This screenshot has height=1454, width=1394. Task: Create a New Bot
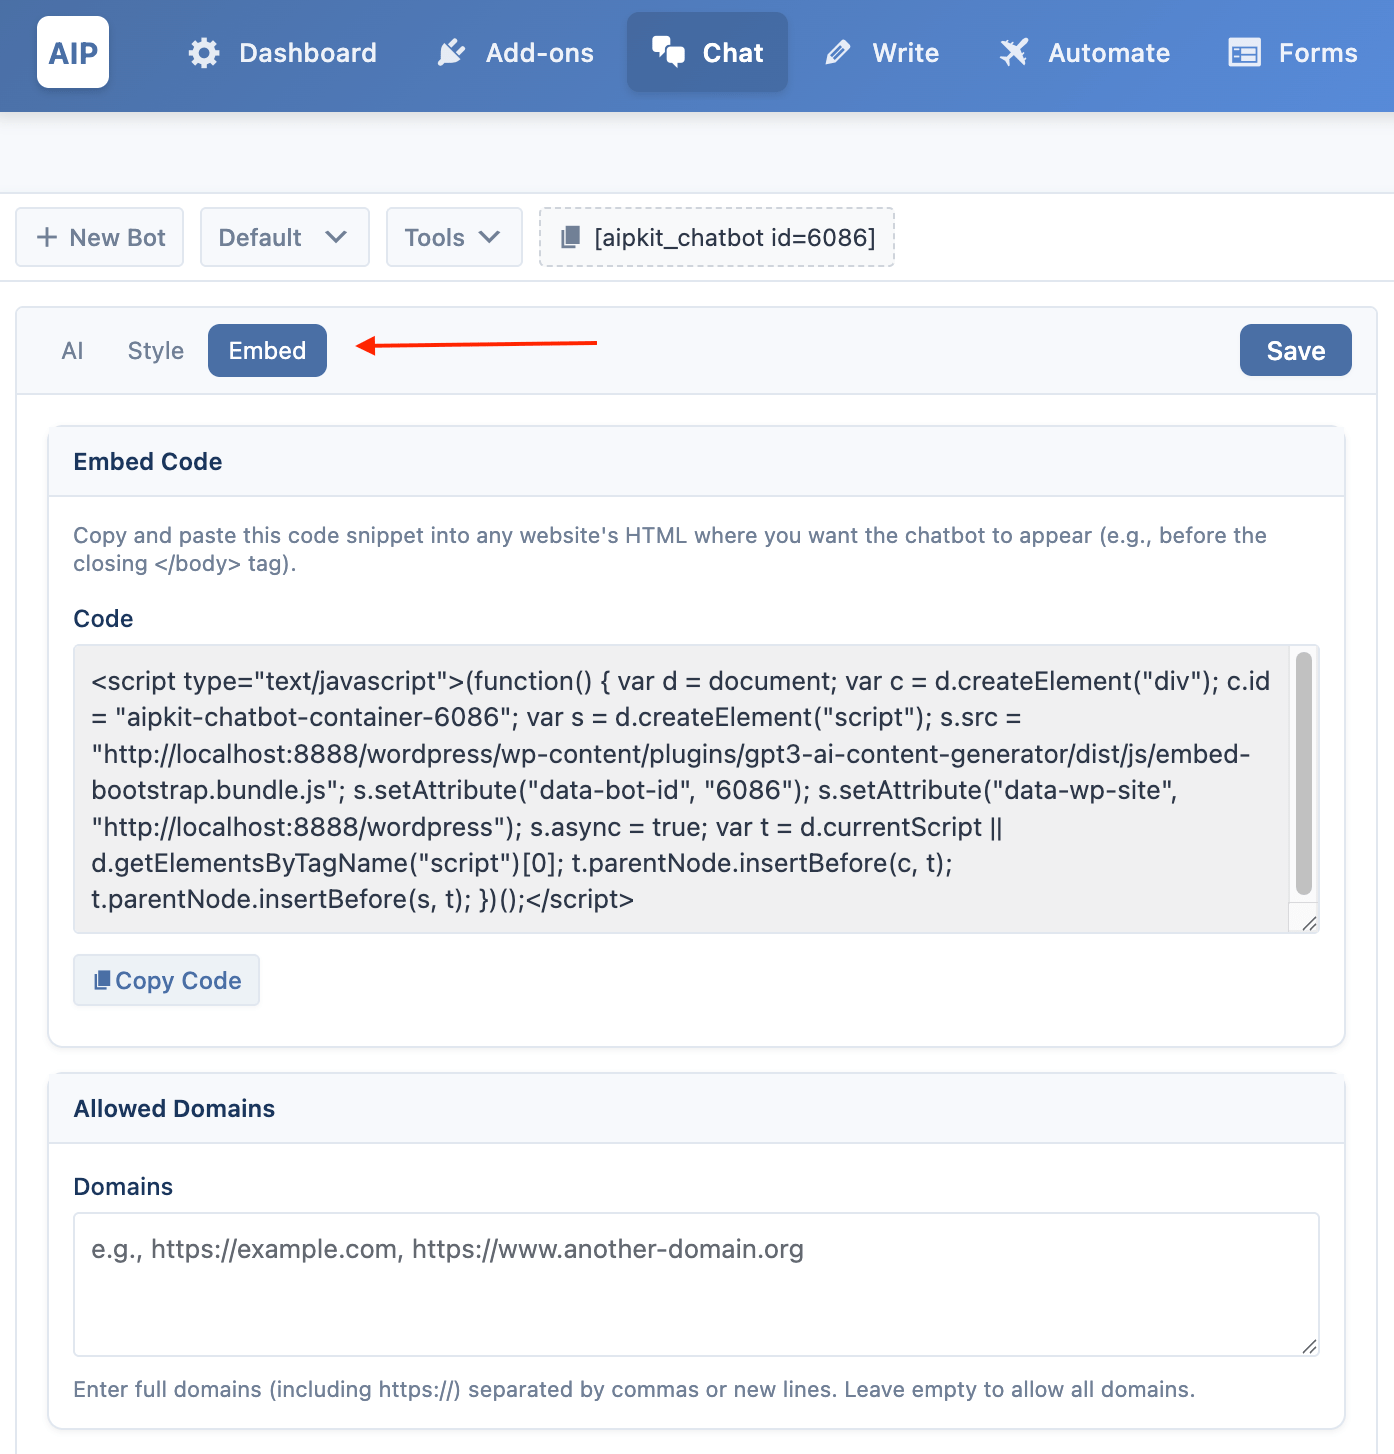pyautogui.click(x=100, y=237)
